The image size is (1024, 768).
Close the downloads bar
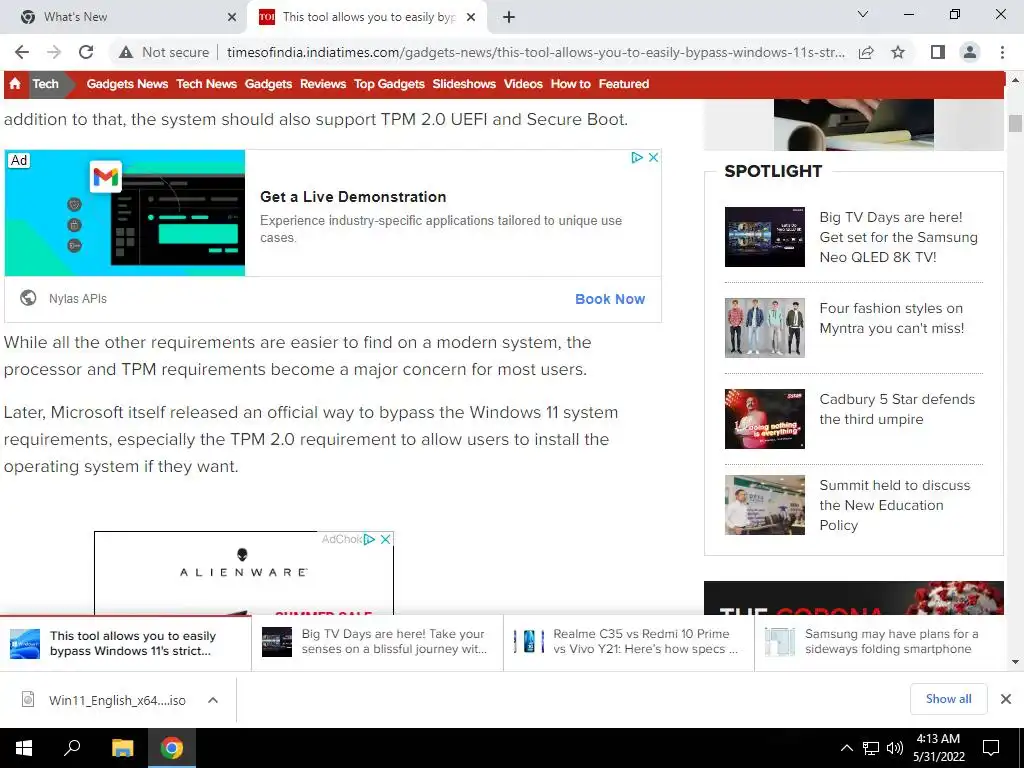[1006, 699]
